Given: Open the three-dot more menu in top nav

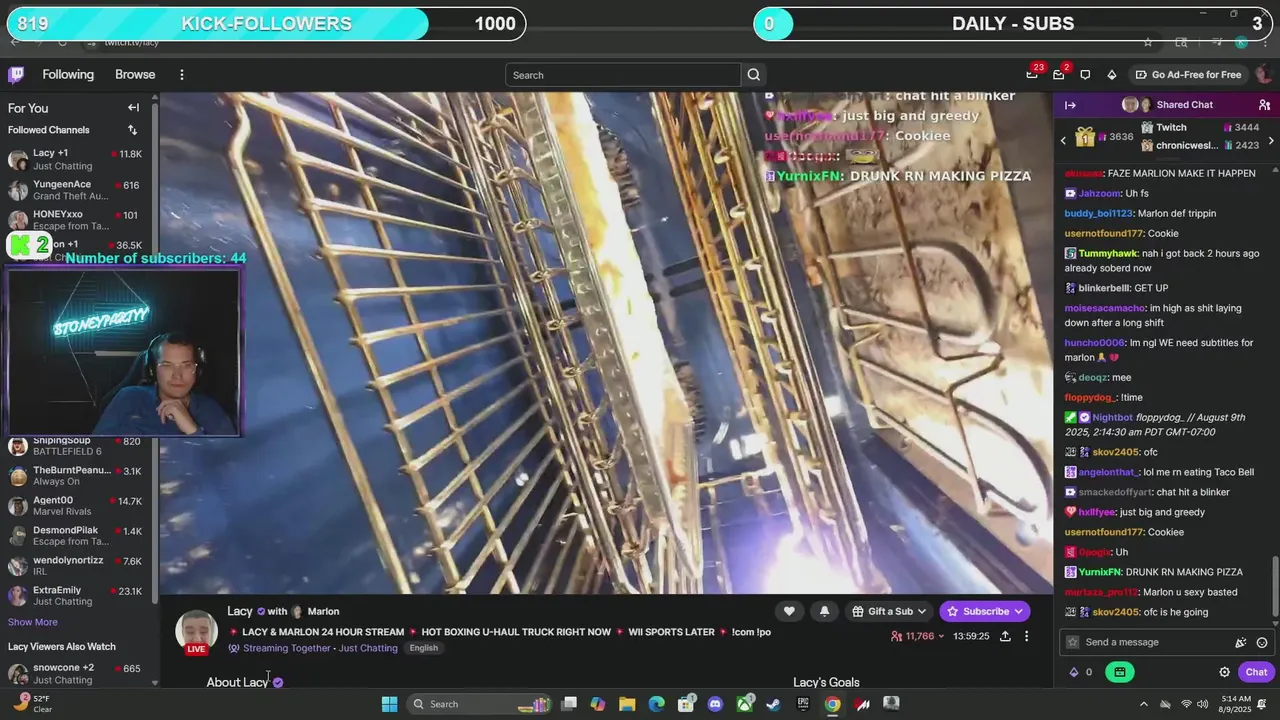Looking at the screenshot, I should [x=181, y=75].
